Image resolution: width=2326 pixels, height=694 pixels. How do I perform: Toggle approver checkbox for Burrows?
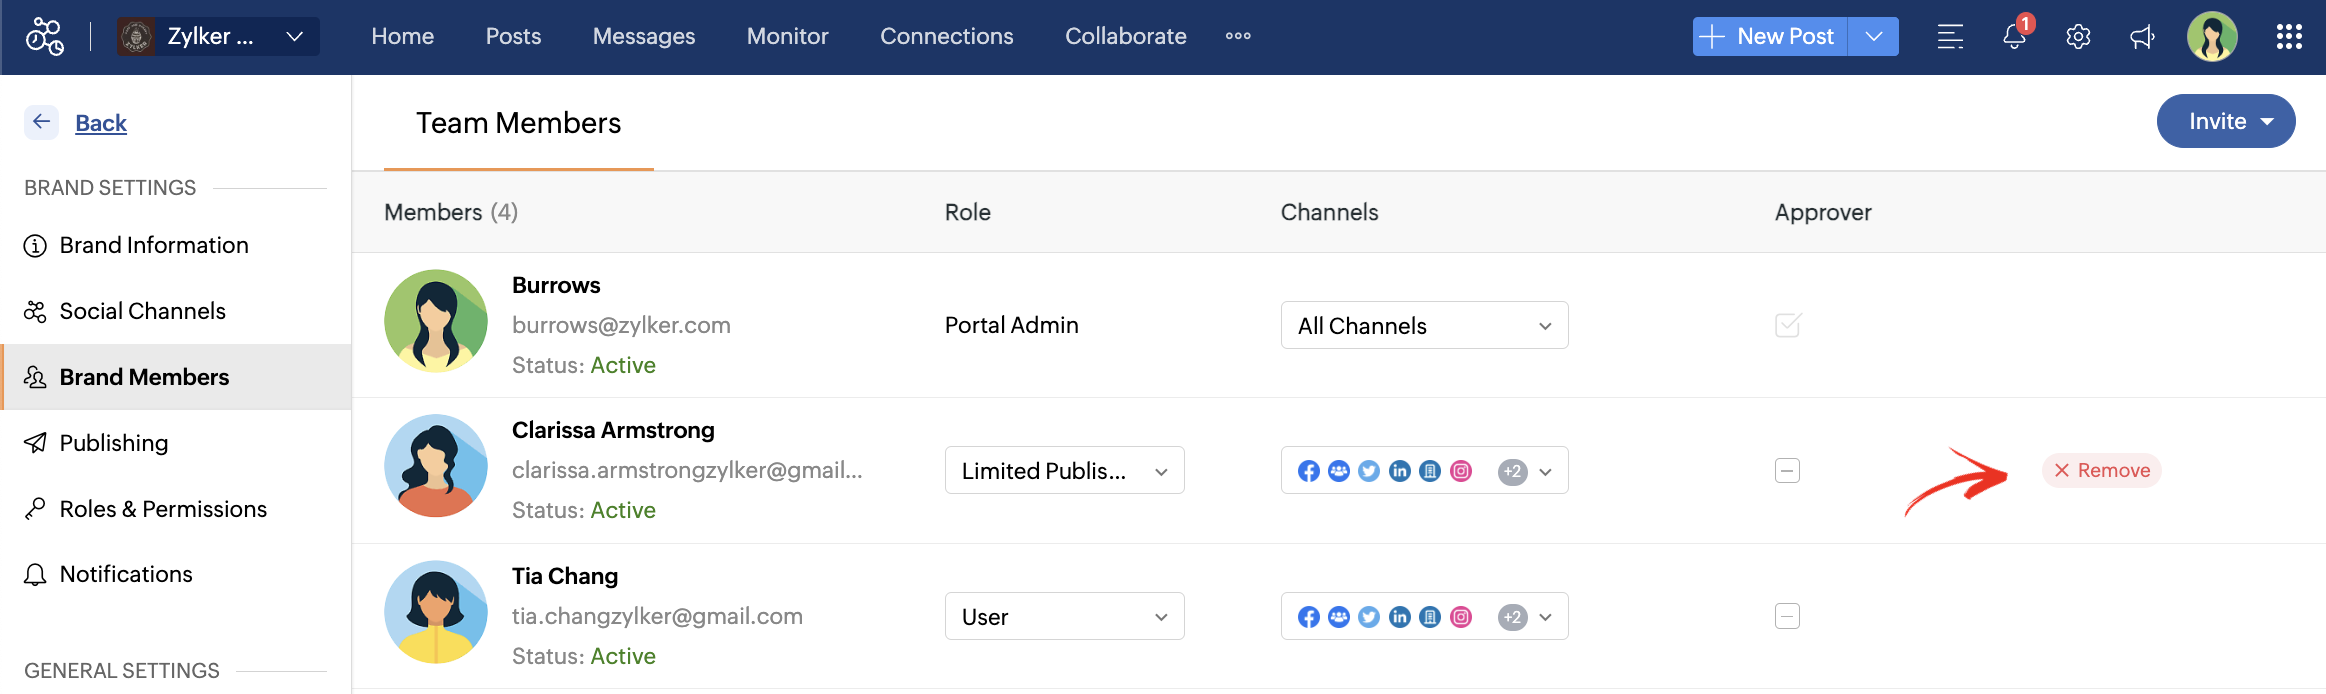point(1787,325)
